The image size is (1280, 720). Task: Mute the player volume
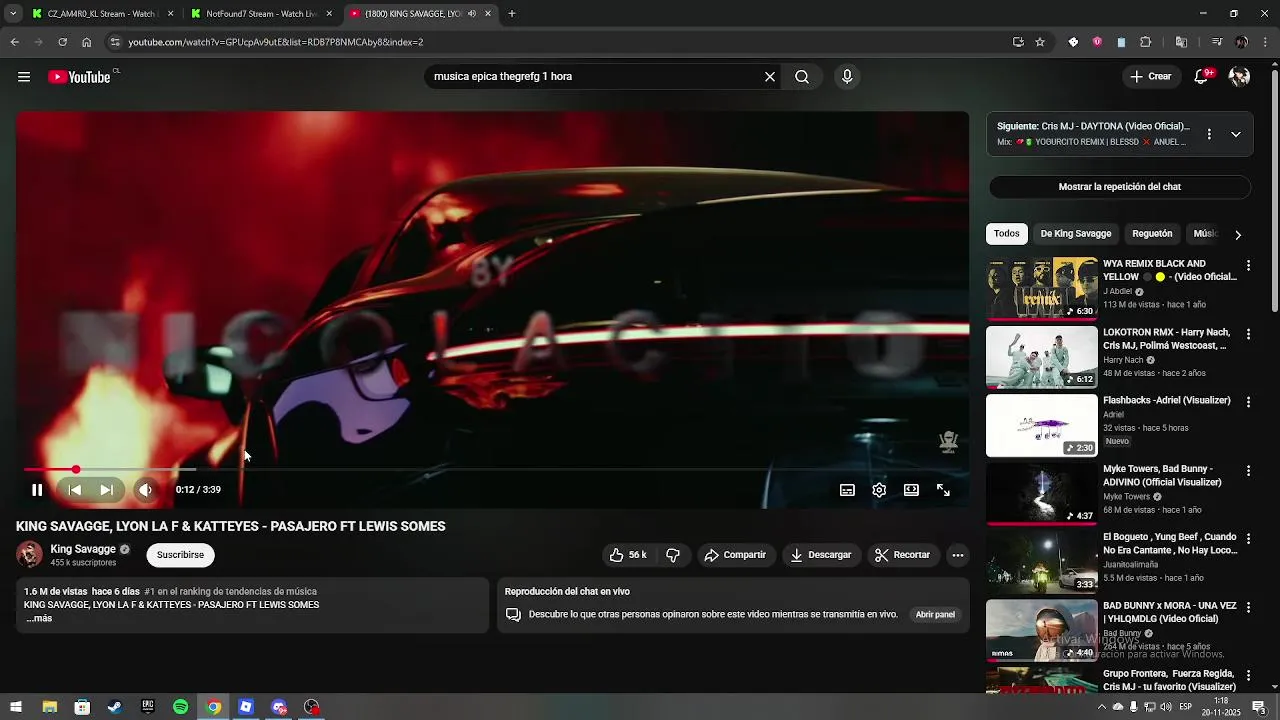pos(145,490)
